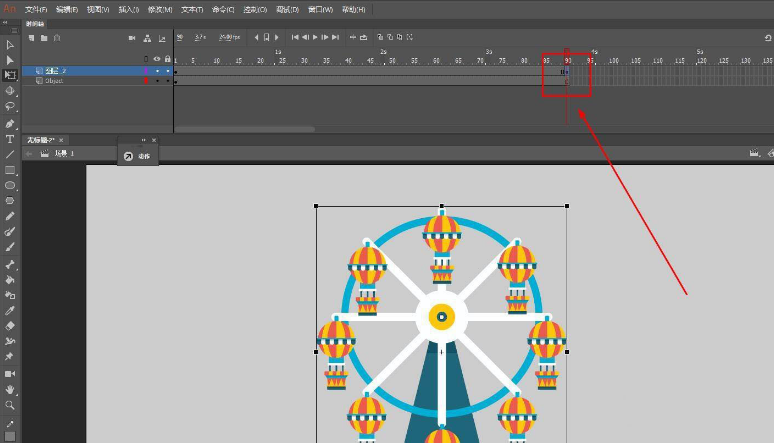Choose the Paint Bucket tool

click(x=10, y=280)
